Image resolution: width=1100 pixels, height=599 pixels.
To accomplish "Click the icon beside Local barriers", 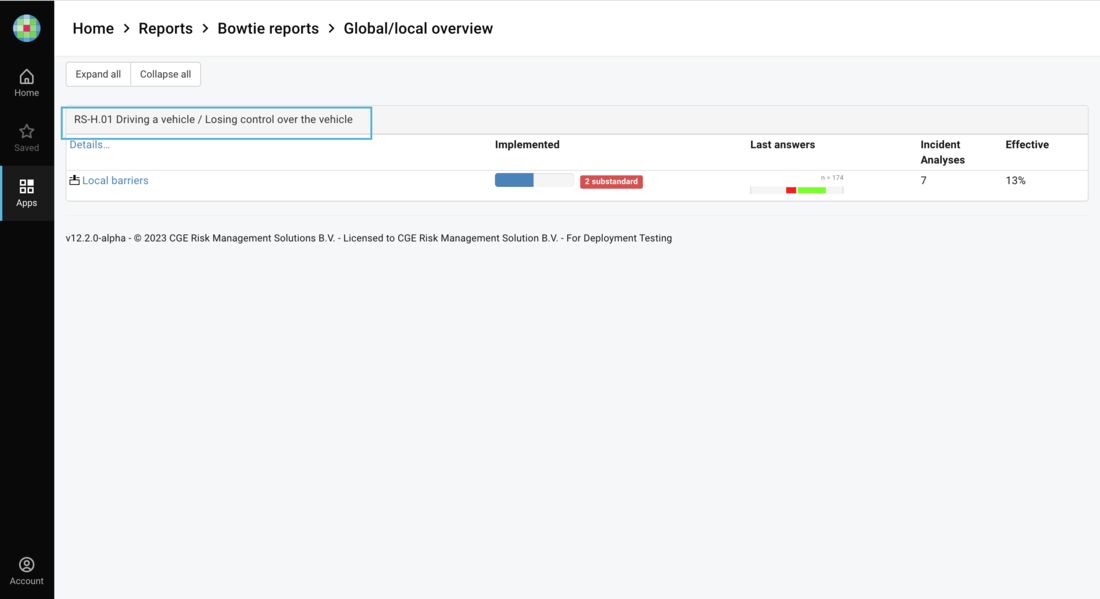I will point(74,180).
